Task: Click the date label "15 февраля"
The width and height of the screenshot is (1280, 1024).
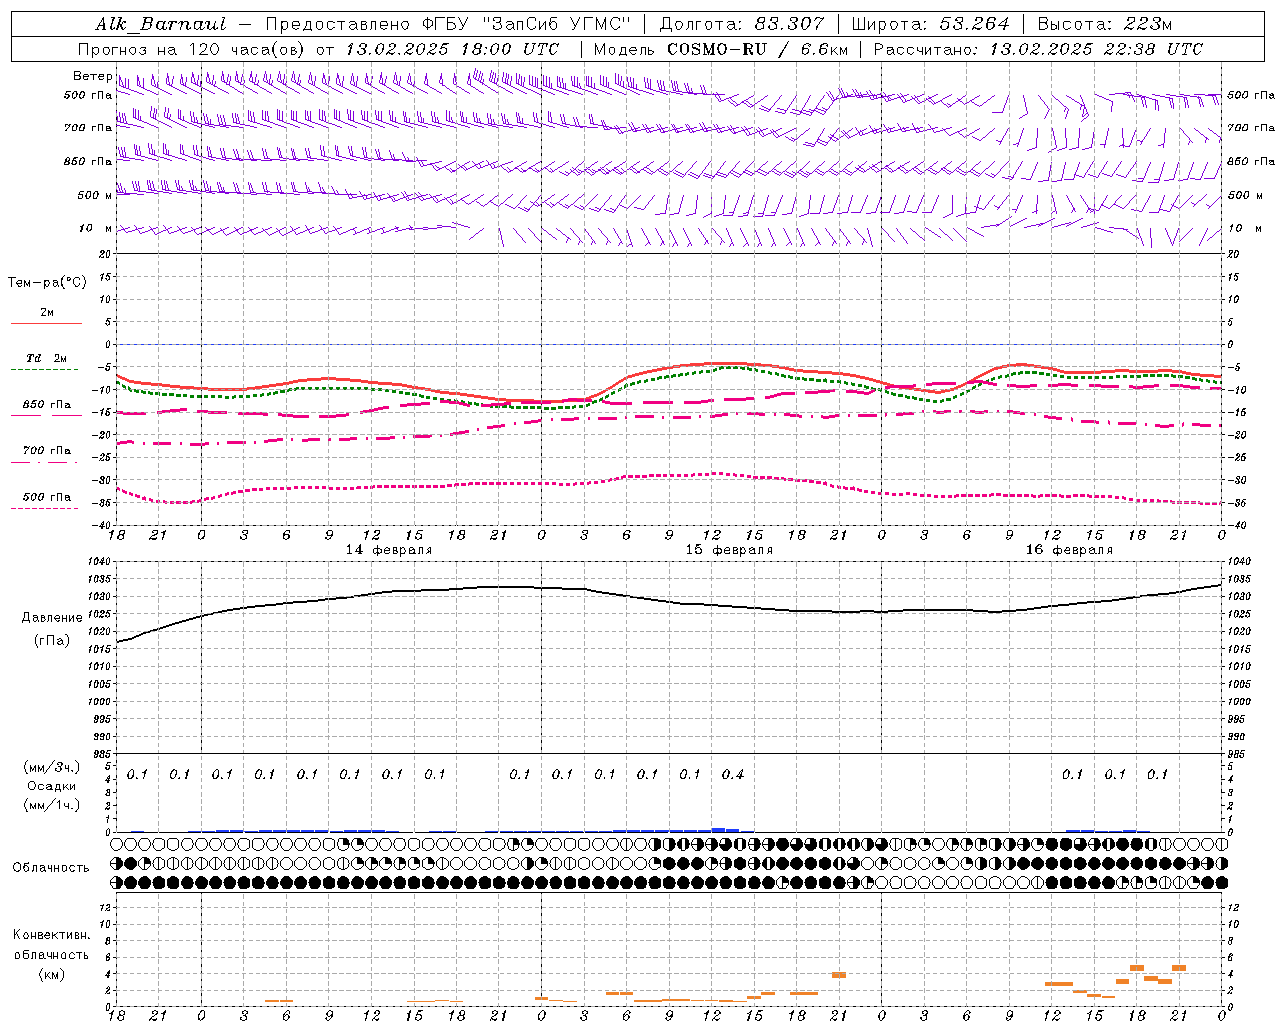Action: 729,550
